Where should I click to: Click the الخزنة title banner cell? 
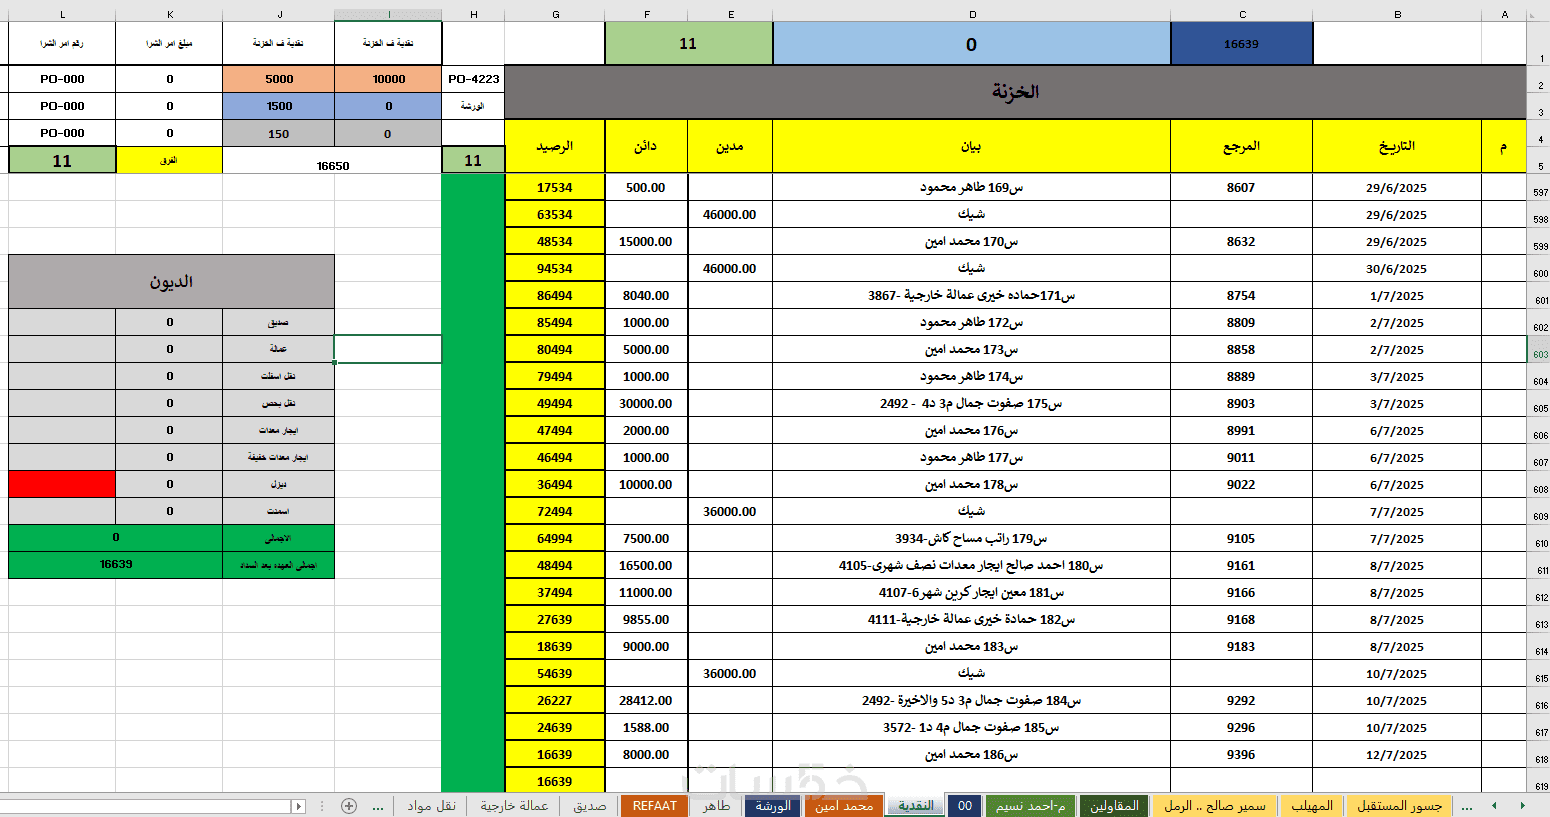point(1015,92)
